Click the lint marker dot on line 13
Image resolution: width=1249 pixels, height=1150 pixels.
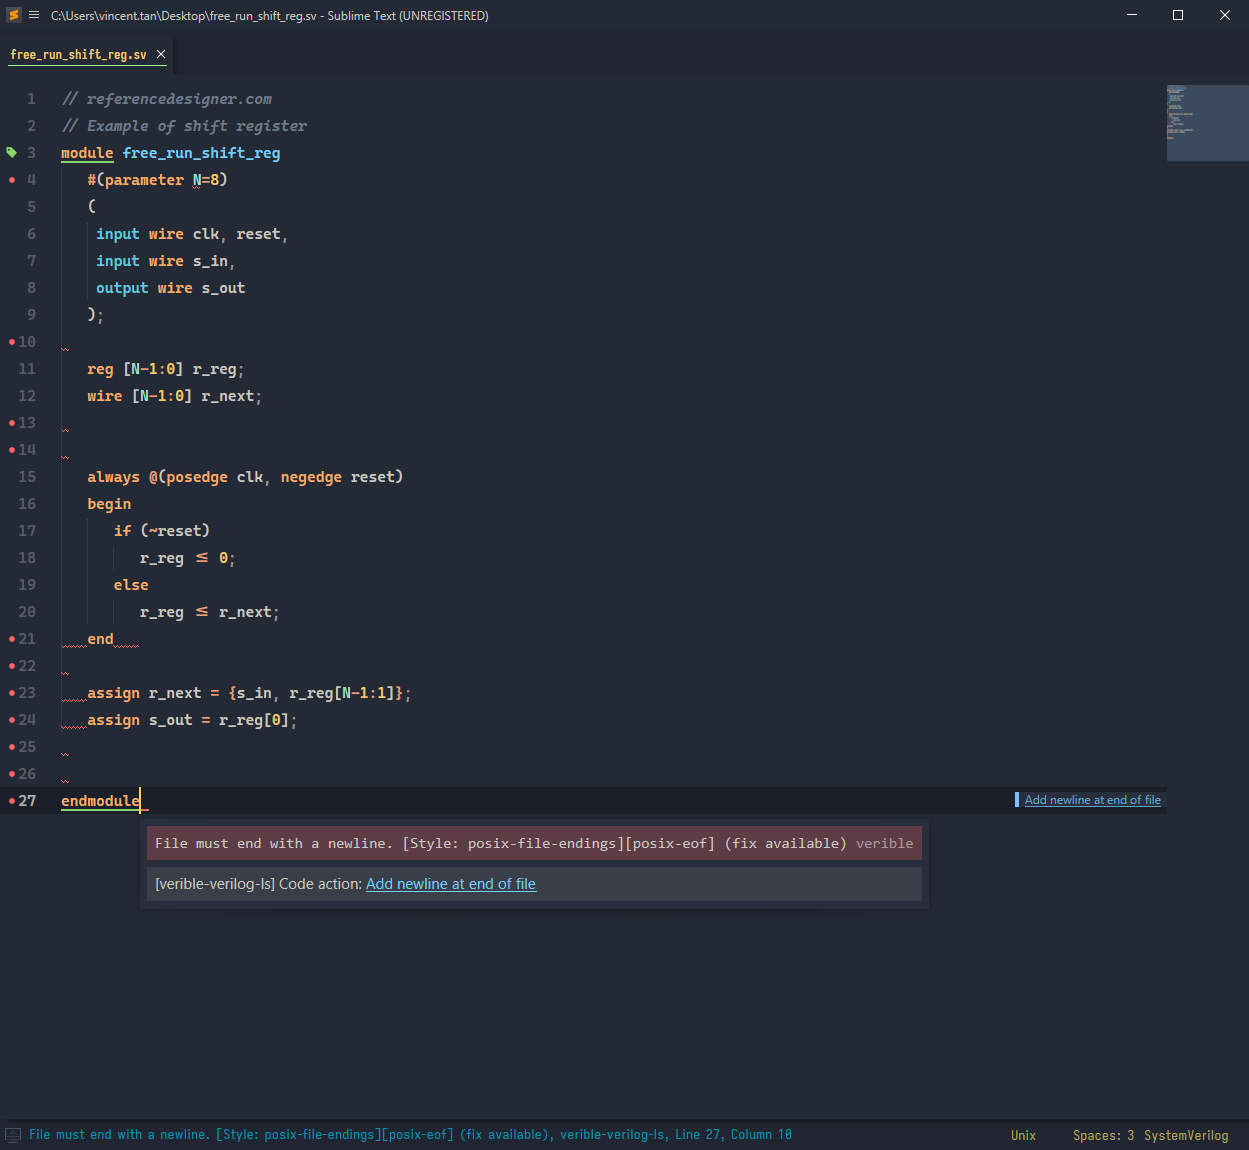tap(12, 423)
